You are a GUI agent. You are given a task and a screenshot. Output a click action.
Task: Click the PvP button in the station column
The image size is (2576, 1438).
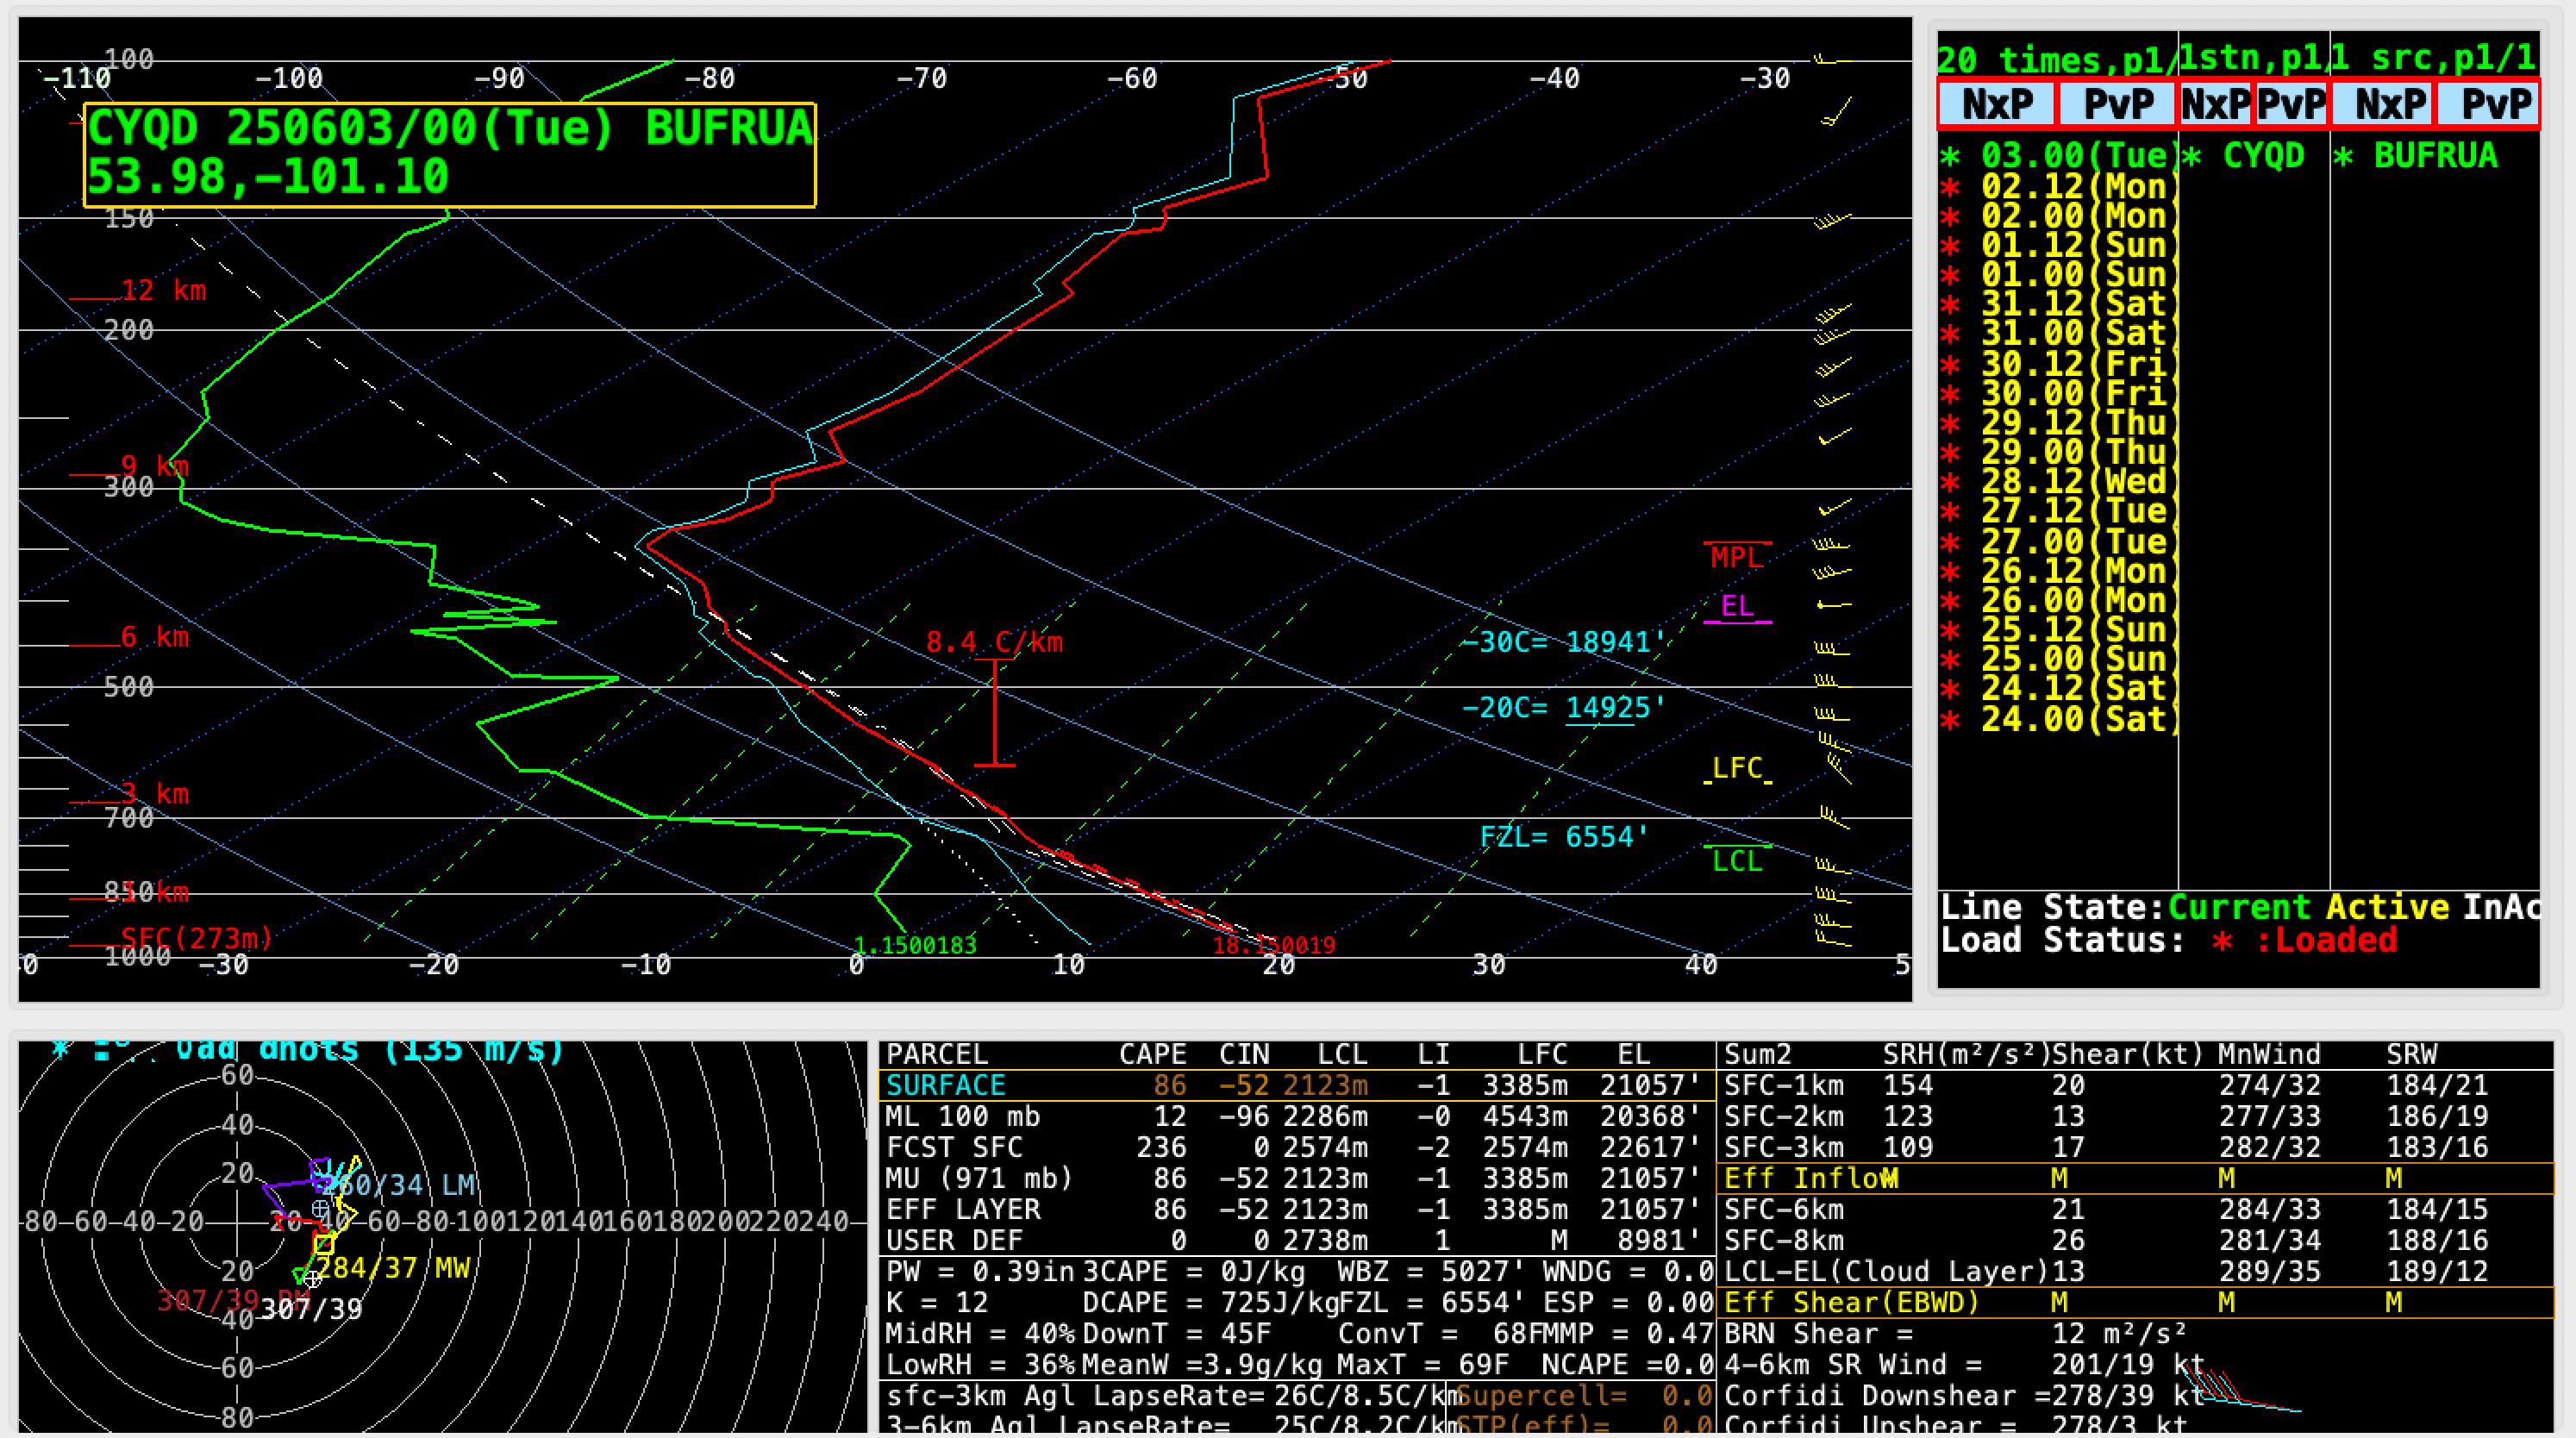coord(2291,104)
